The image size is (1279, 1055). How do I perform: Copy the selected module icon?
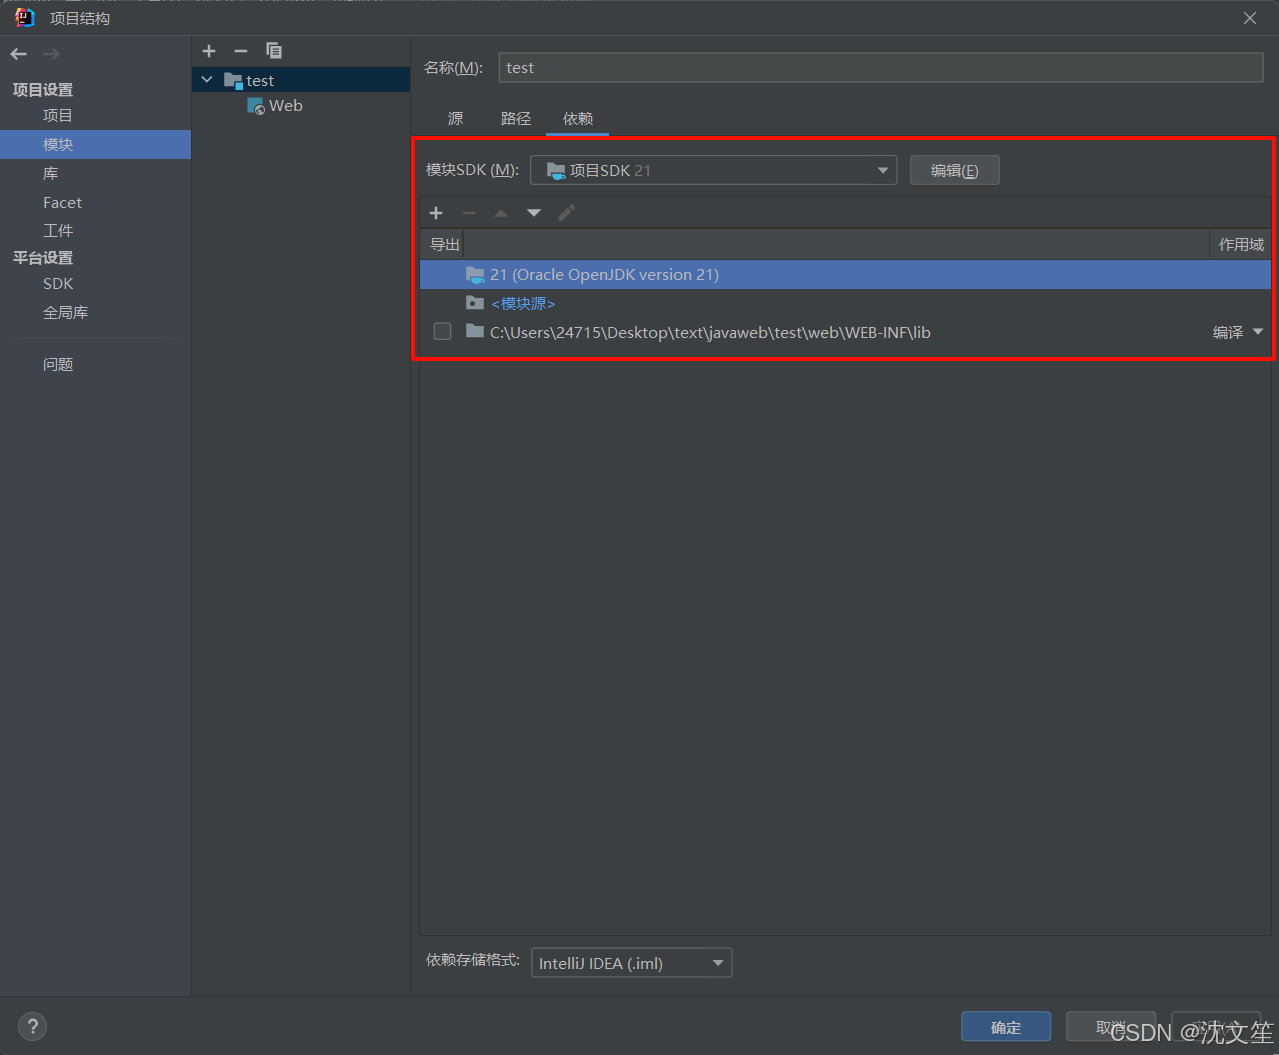(x=274, y=51)
